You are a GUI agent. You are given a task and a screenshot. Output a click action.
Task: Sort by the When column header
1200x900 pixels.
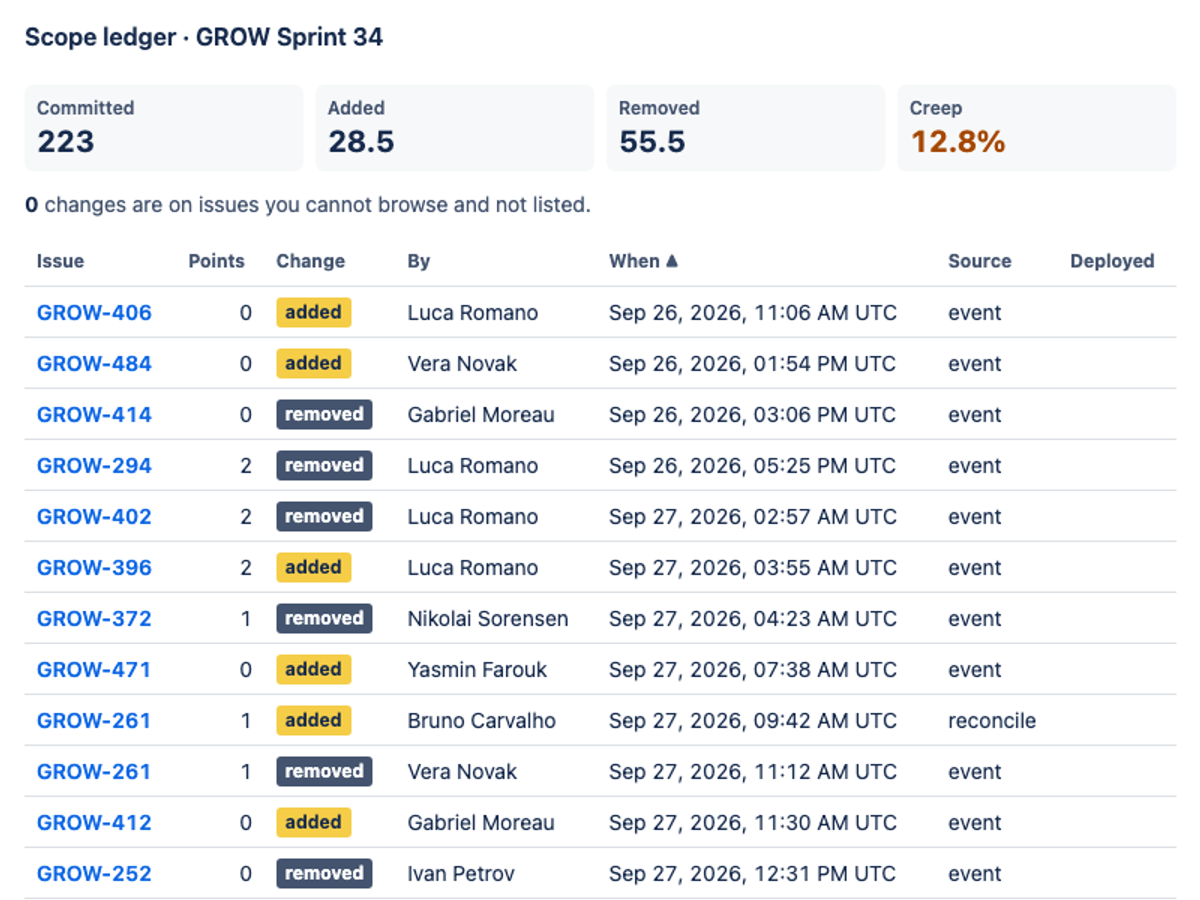tap(643, 261)
